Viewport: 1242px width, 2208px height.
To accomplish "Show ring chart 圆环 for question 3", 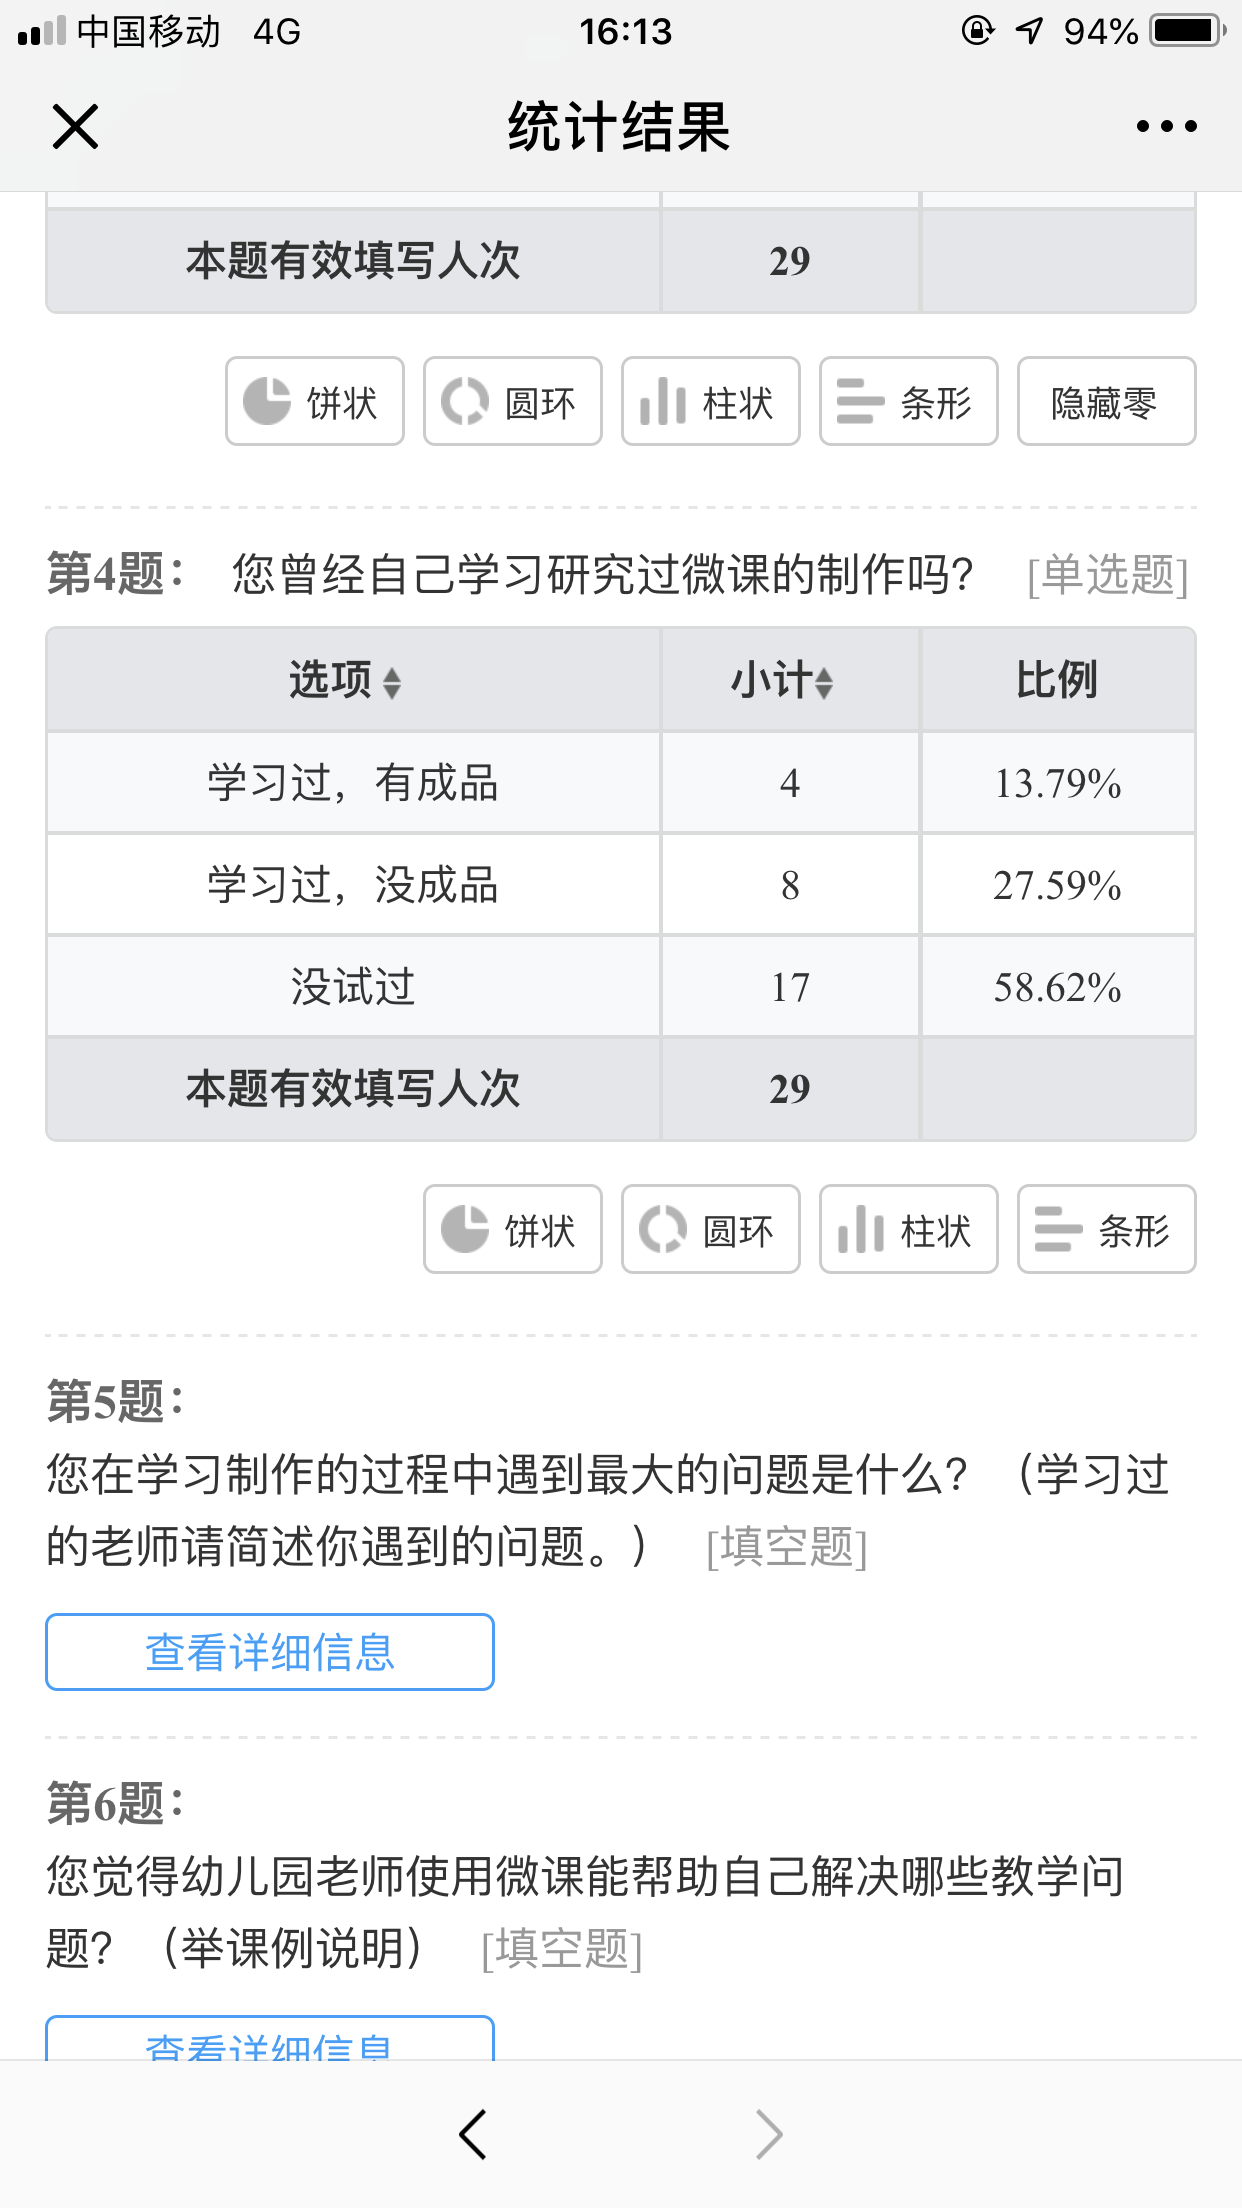I will (513, 401).
